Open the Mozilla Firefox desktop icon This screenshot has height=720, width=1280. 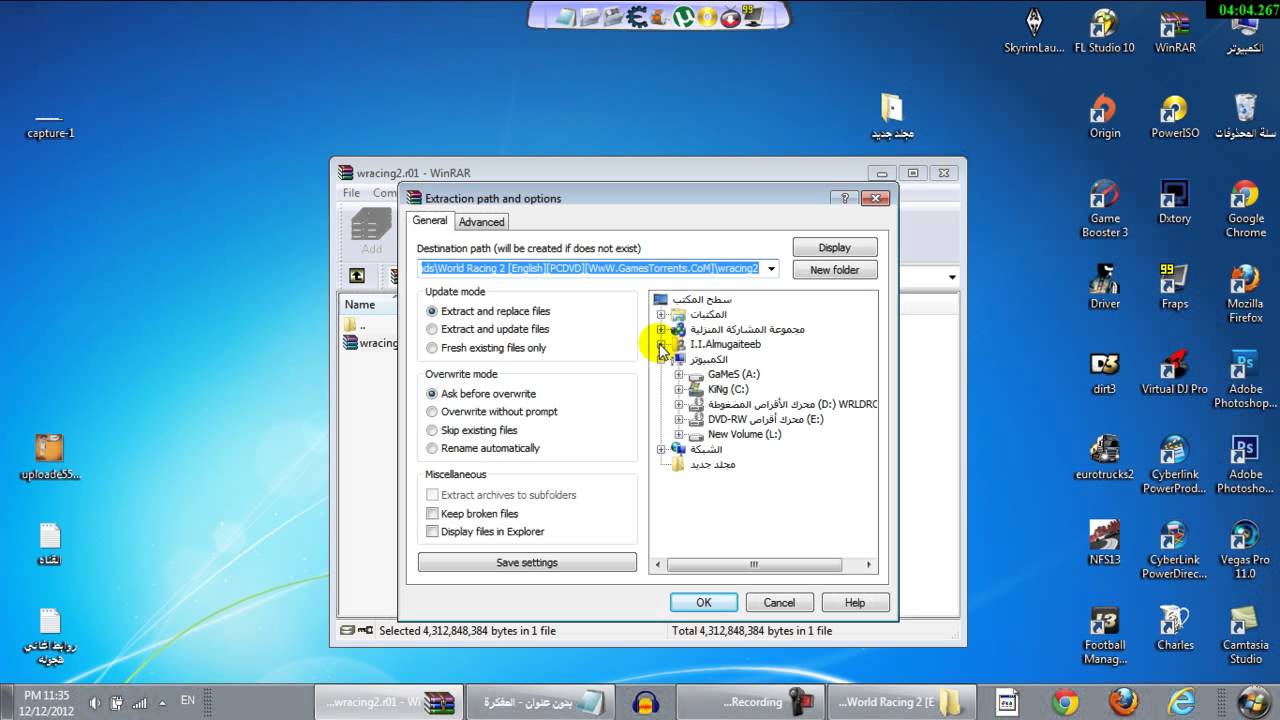(1245, 293)
